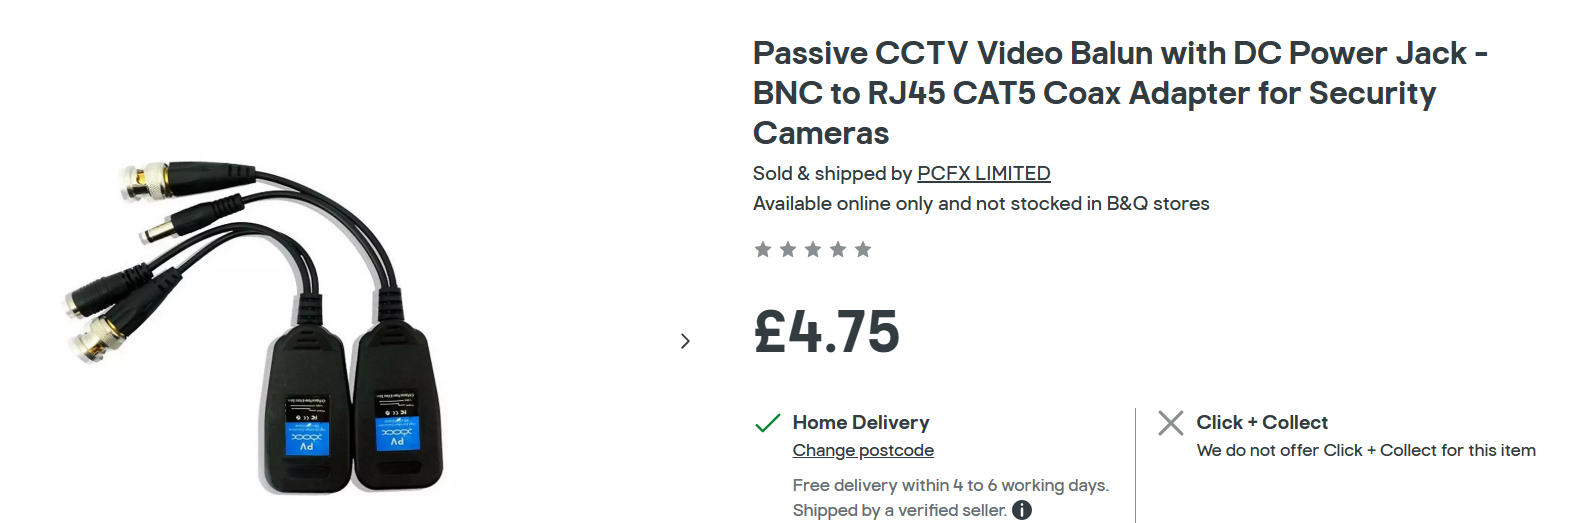
Task: Click the second rating star
Action: click(788, 249)
